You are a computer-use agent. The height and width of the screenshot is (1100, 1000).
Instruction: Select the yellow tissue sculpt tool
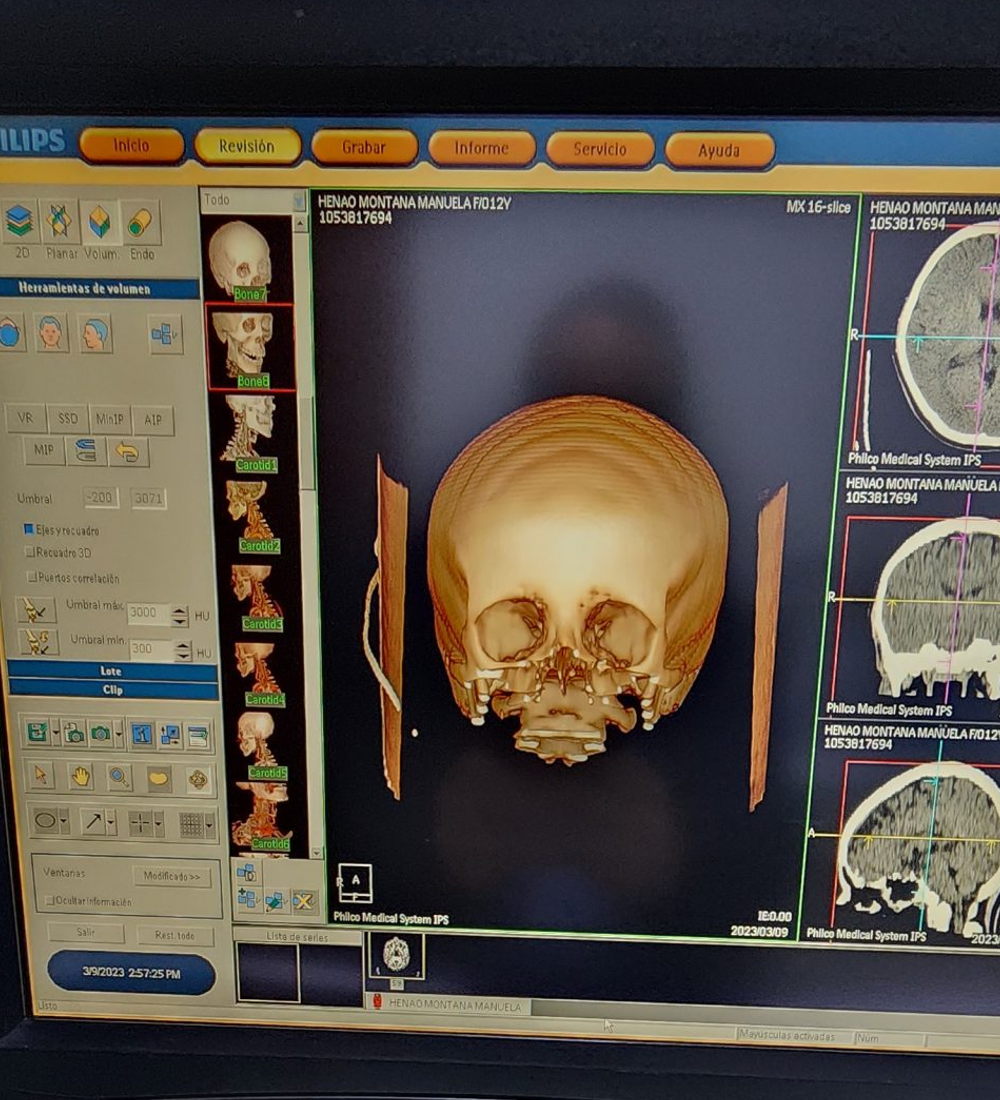coord(159,779)
